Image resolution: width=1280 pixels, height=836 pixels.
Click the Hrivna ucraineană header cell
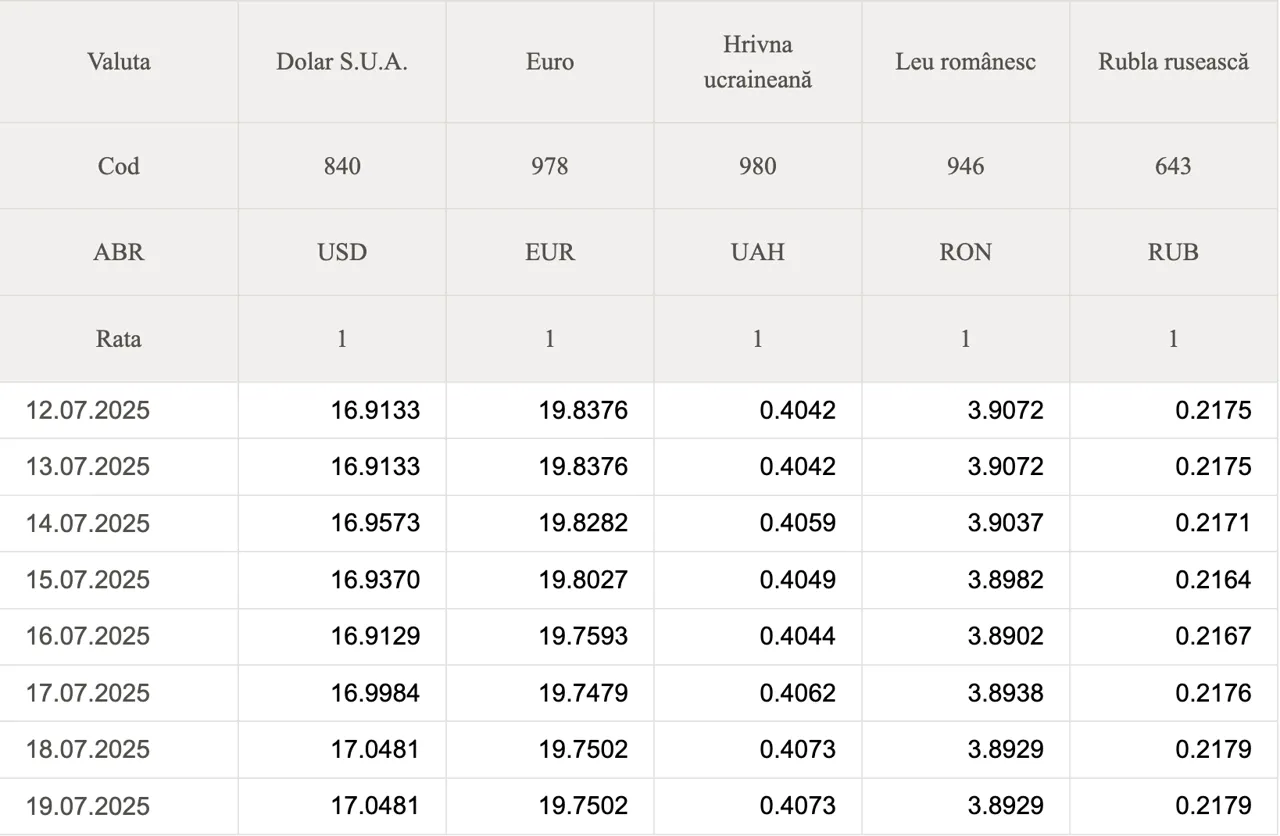[x=758, y=62]
